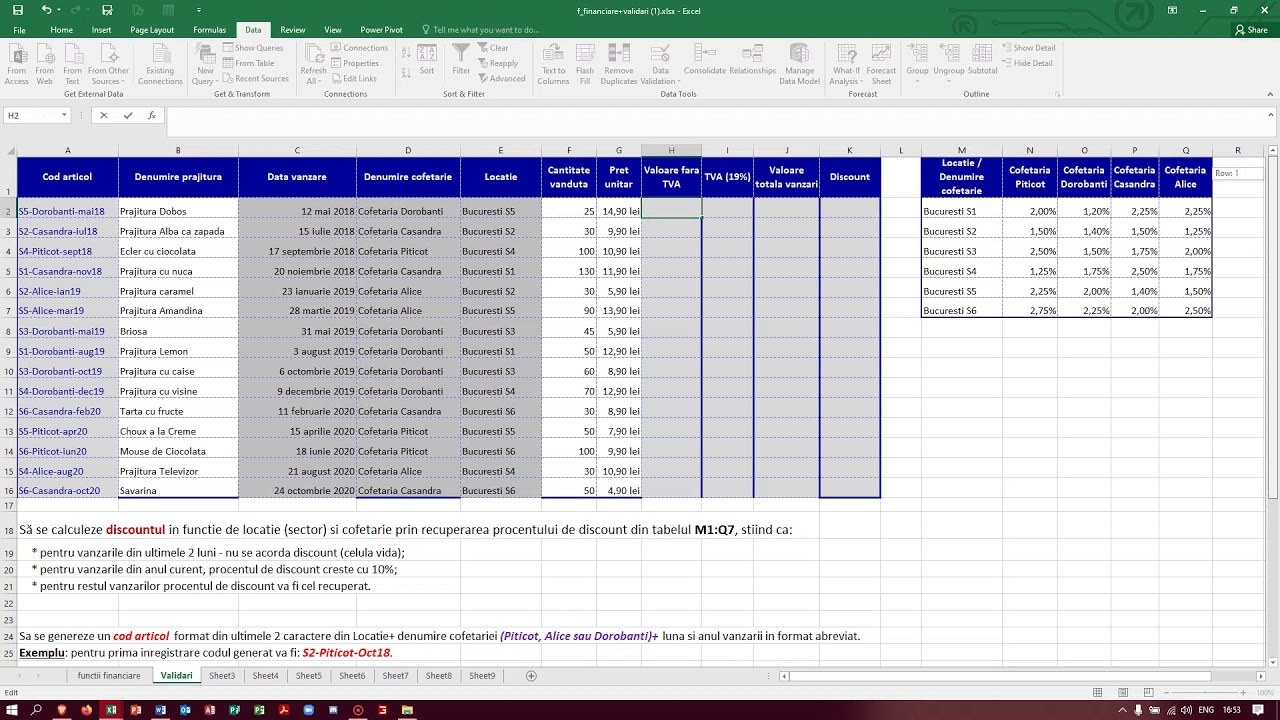This screenshot has height=720, width=1280.
Task: Open the Name Box dropdown arrow
Action: [x=64, y=116]
